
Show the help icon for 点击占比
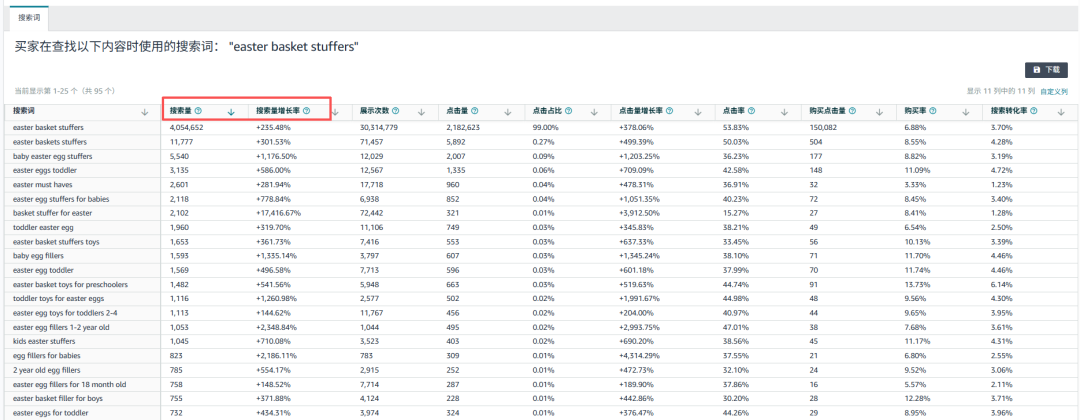(569, 111)
